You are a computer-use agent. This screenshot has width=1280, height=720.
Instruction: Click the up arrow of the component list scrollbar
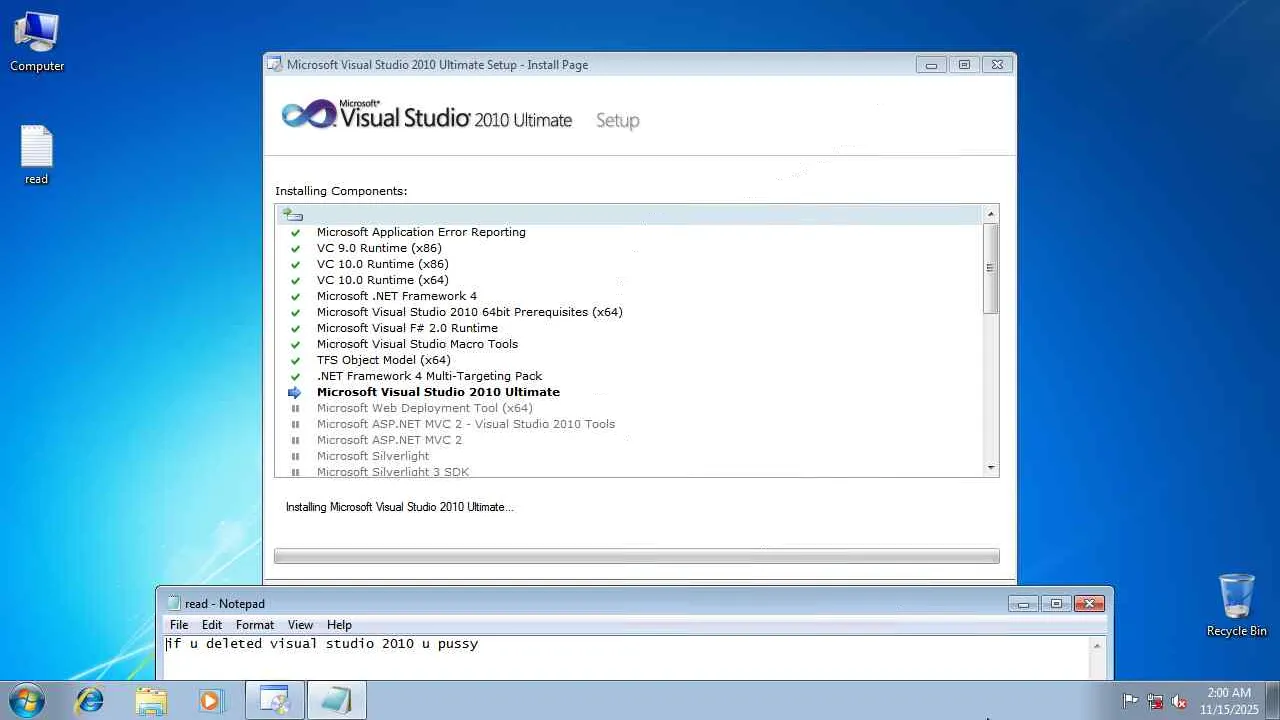pos(991,214)
